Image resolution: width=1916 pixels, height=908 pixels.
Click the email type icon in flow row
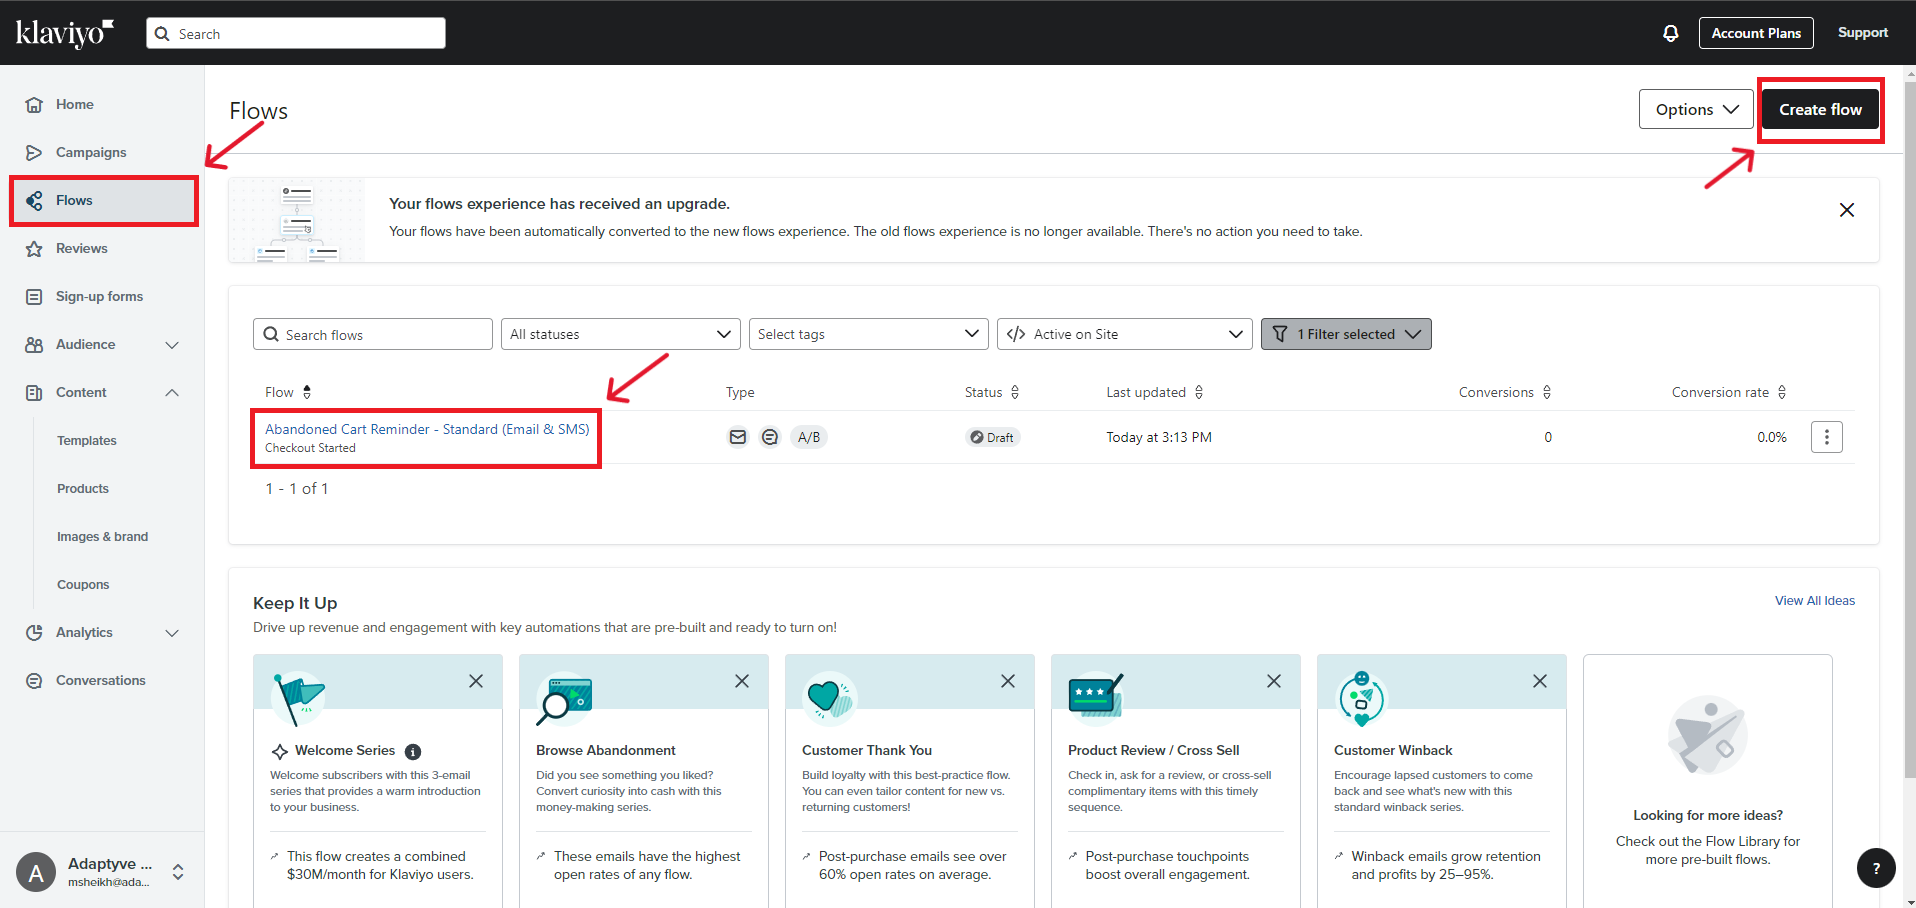(737, 437)
